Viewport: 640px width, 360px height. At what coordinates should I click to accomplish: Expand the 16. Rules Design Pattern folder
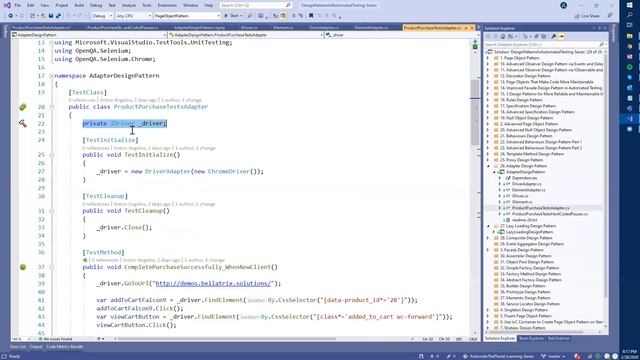[x=488, y=100]
